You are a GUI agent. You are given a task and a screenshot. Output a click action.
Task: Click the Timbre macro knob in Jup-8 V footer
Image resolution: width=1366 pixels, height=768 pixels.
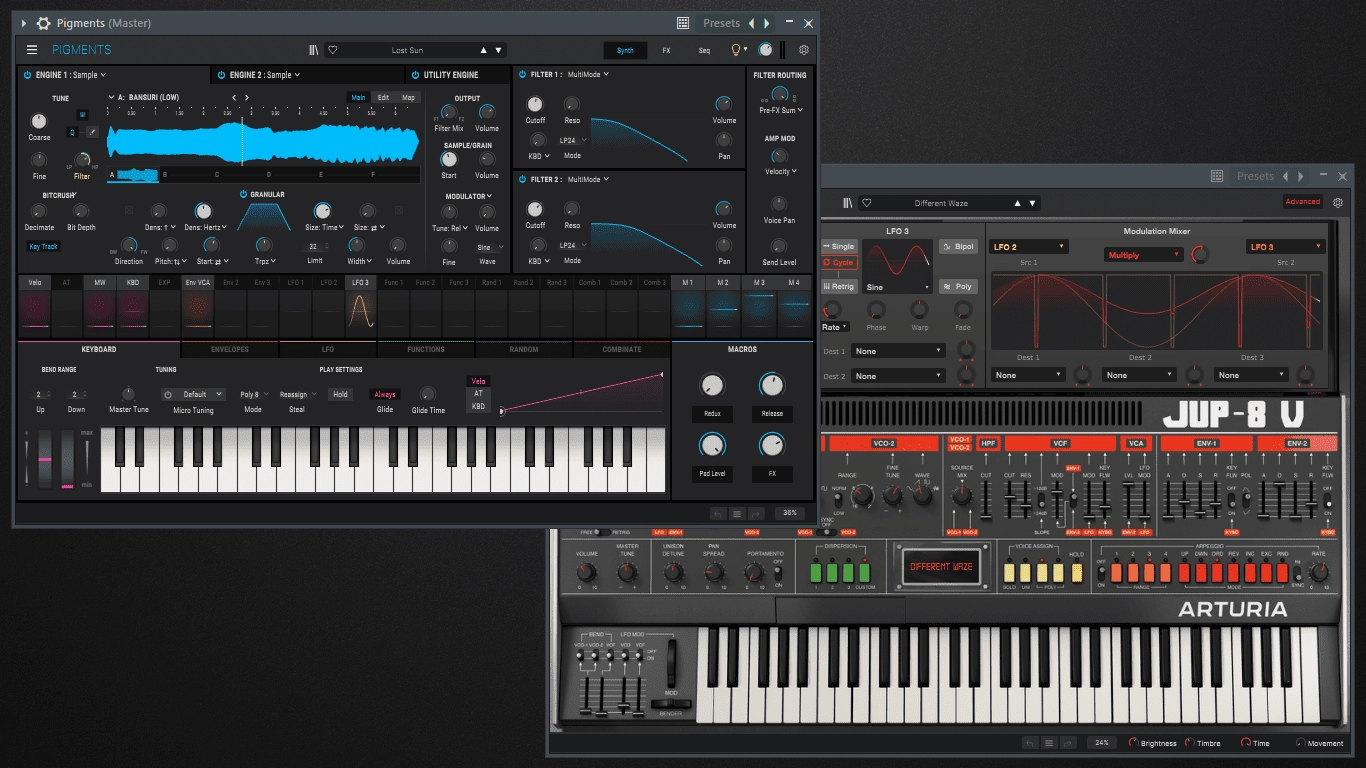point(1190,743)
